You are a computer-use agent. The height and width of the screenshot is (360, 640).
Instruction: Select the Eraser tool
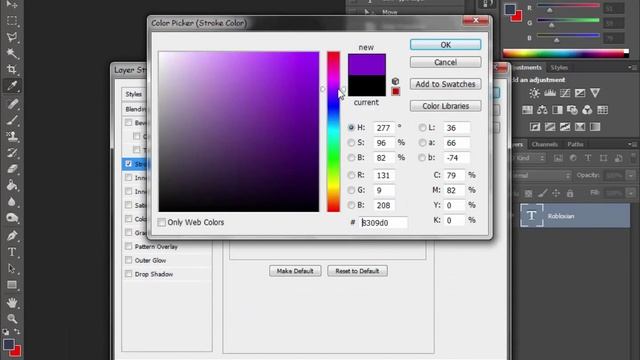pos(12,169)
